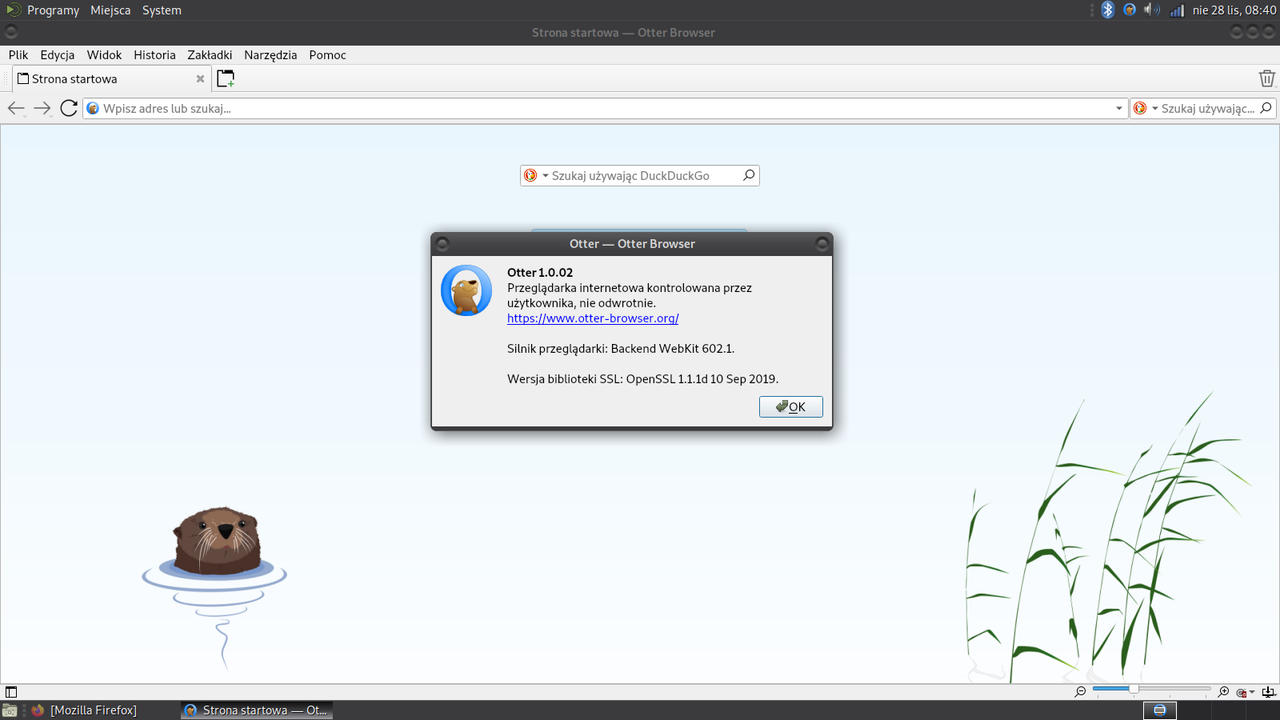
Task: Close the Strona startowa tab
Action: pyautogui.click(x=200, y=79)
